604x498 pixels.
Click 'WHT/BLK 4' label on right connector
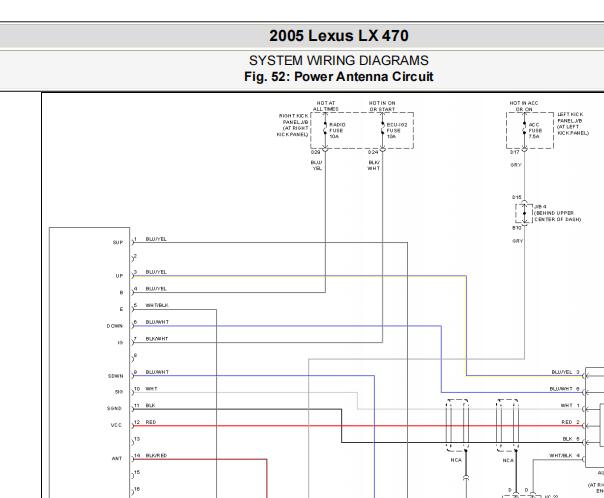point(565,456)
